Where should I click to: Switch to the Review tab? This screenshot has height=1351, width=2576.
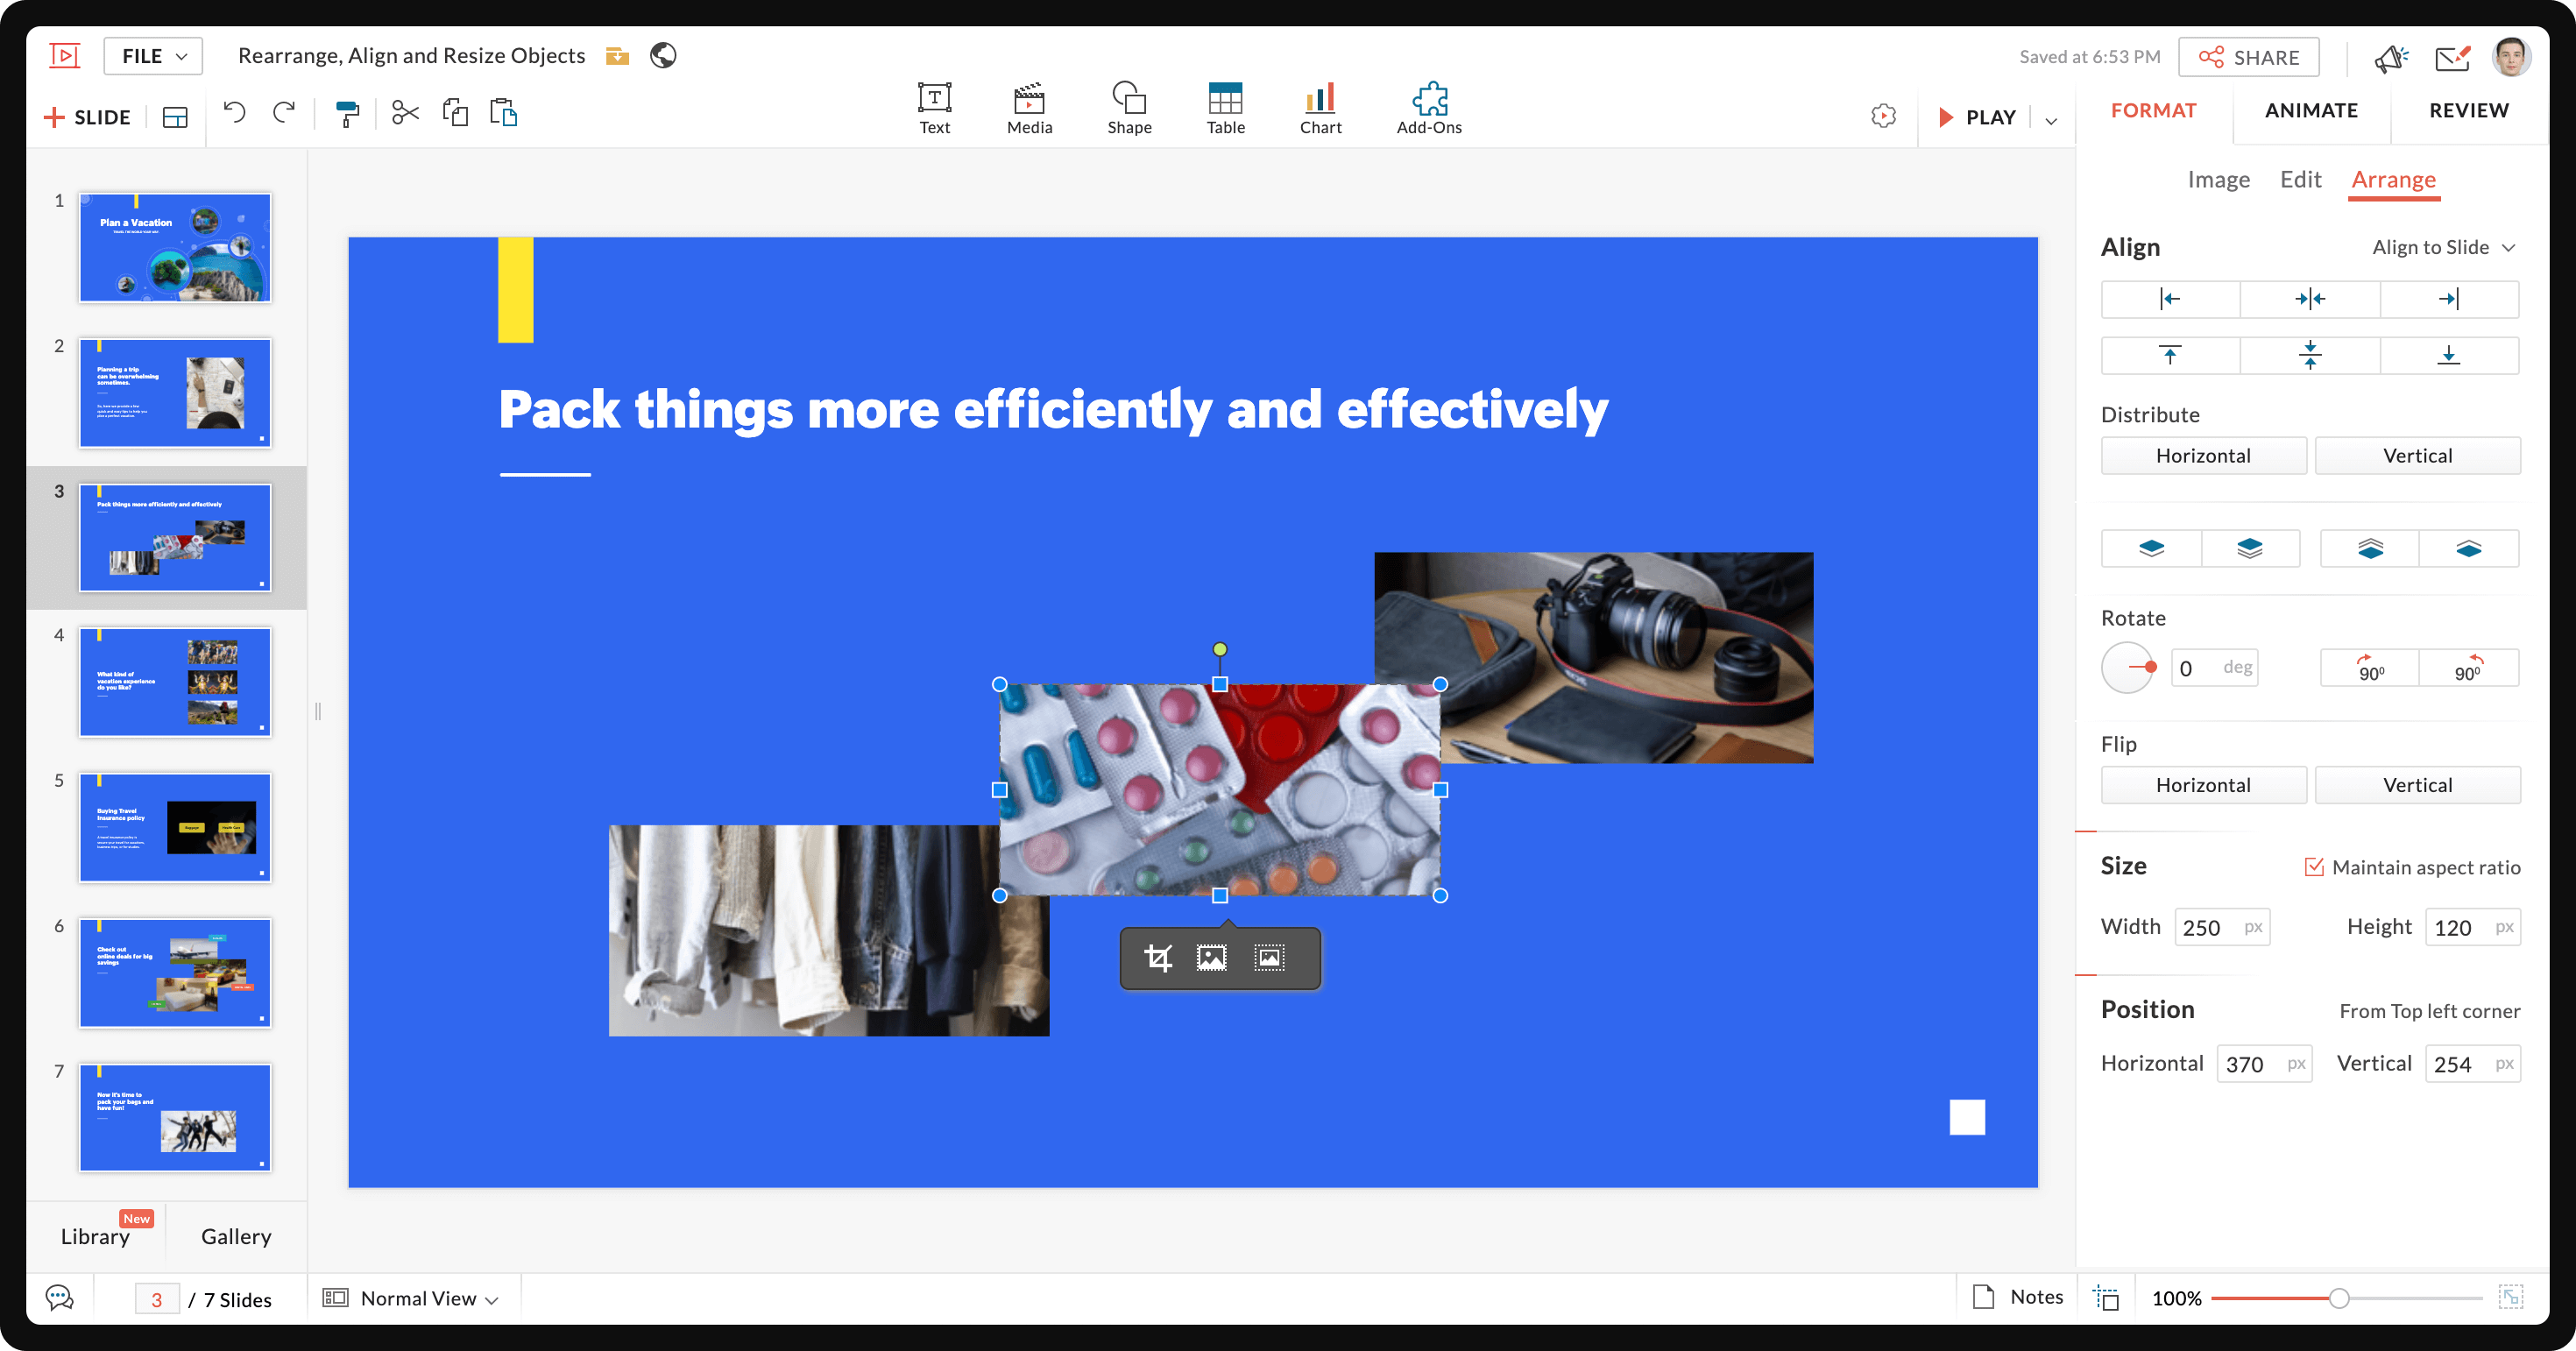(x=2469, y=110)
